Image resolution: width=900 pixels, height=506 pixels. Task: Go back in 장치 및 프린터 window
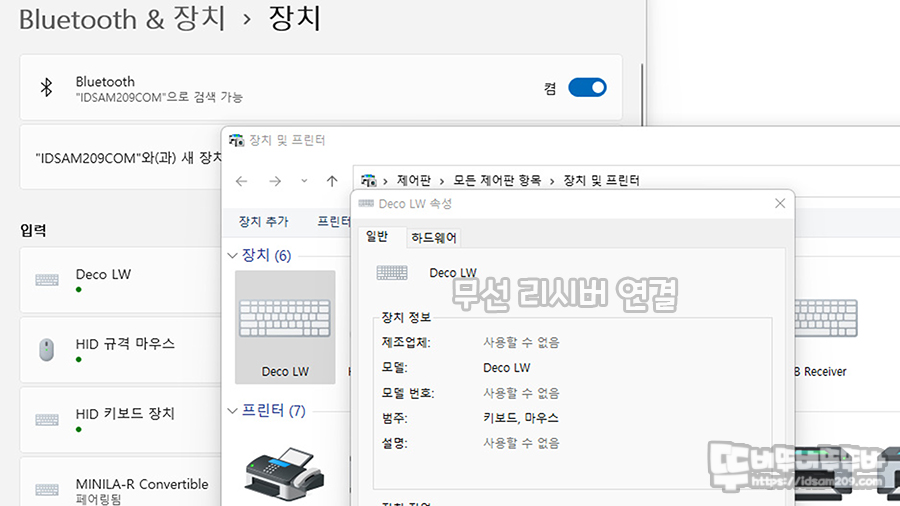242,181
